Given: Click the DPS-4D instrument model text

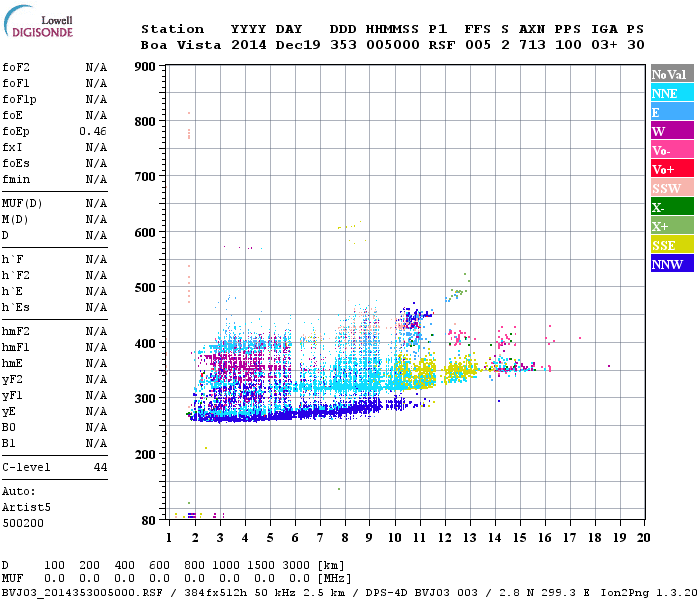Looking at the screenshot, I should (x=387, y=593).
